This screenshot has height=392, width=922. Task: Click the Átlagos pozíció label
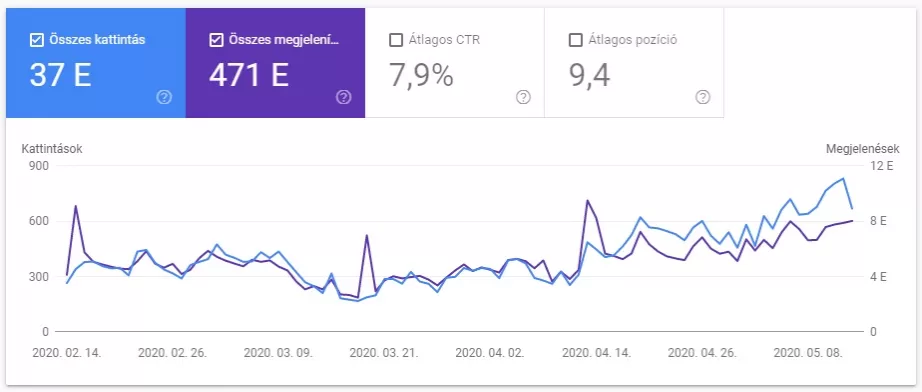coord(633,40)
